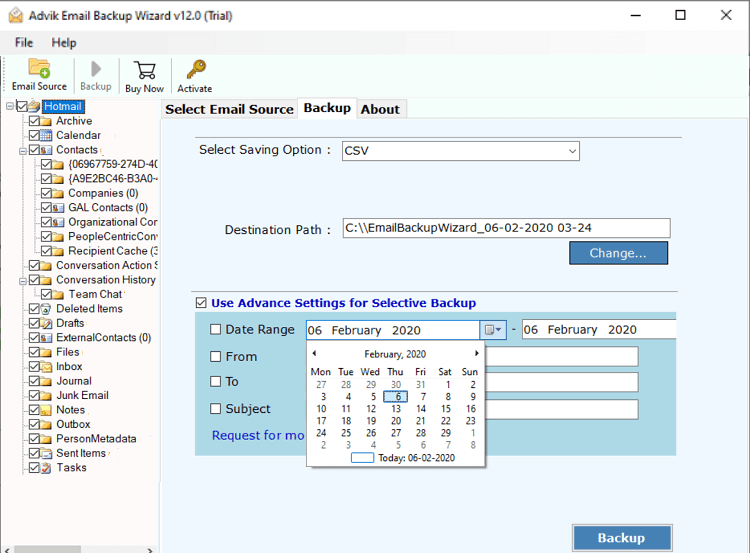
Task: Select the Companies (0) tree item
Action: click(103, 193)
